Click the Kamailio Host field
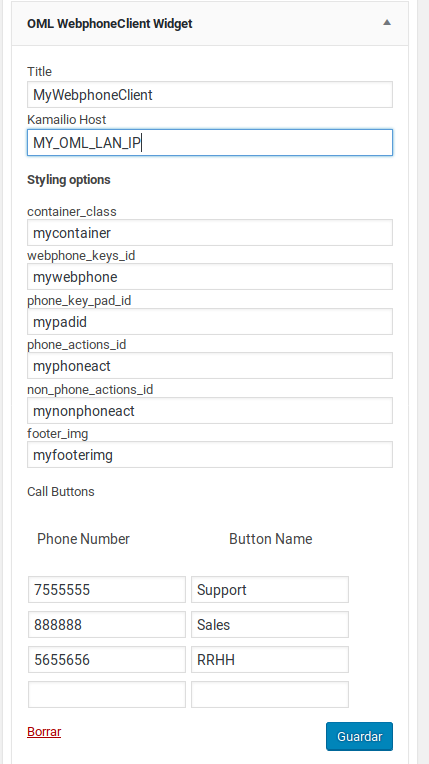The height and width of the screenshot is (764, 429). [210, 142]
